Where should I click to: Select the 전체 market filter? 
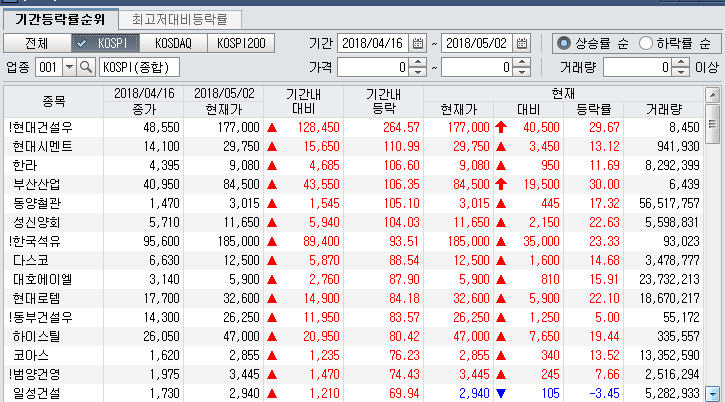pos(37,43)
